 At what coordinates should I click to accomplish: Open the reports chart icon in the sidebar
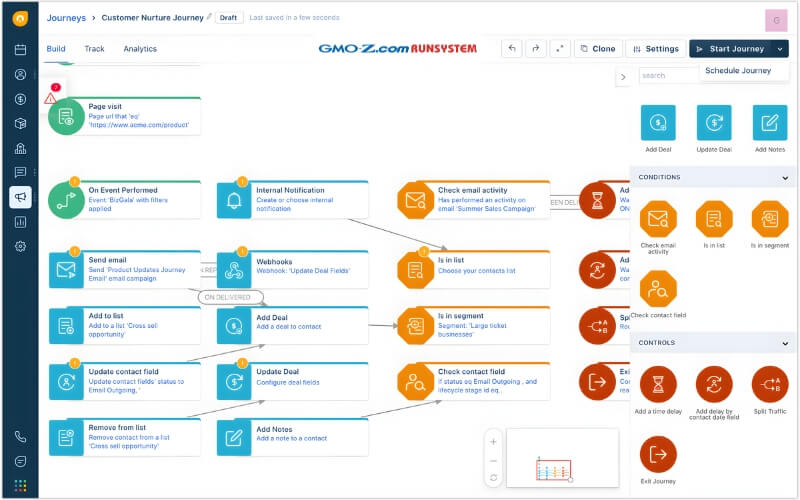[20, 222]
